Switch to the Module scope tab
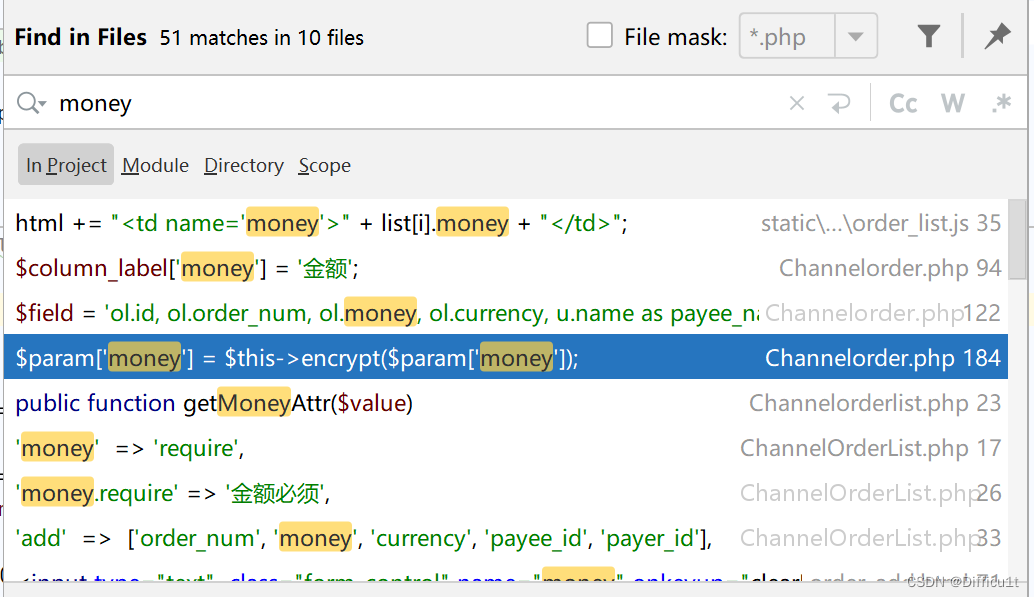This screenshot has width=1034, height=597. [x=155, y=165]
